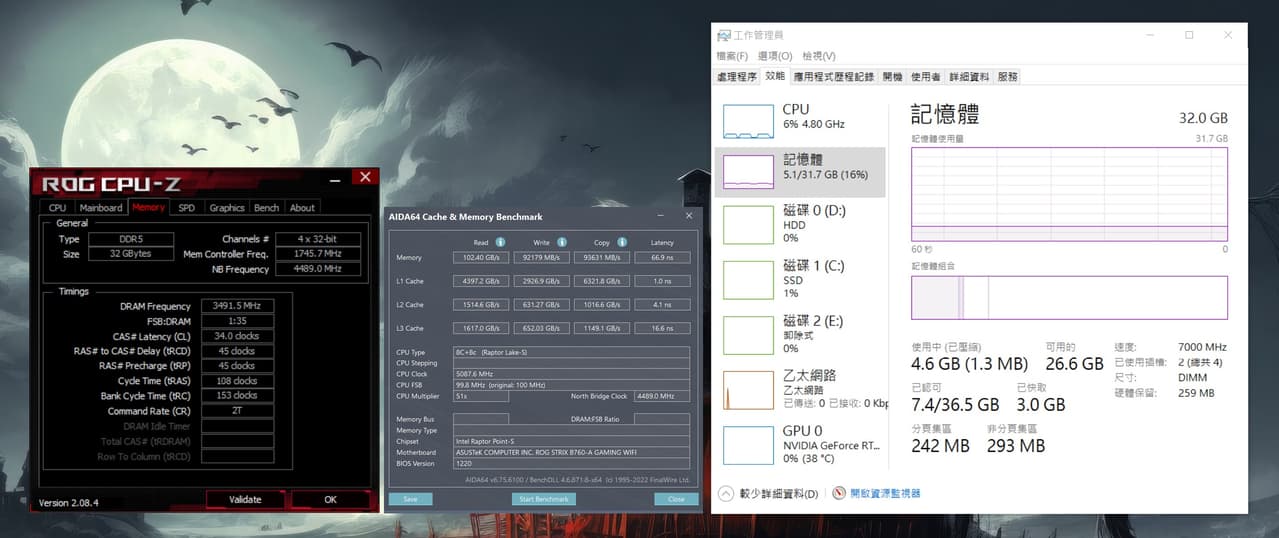Open the 檢視(V) menu in Task Manager
Viewport: 1279px width, 538px height.
click(x=819, y=56)
